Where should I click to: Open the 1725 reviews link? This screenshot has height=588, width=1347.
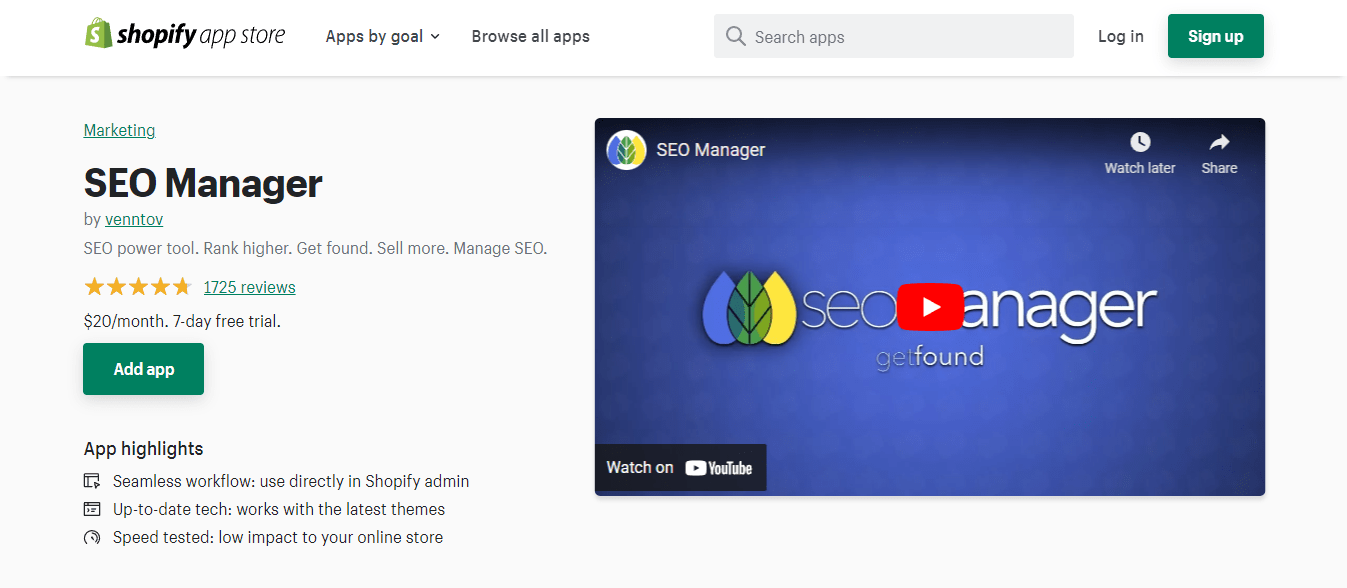tap(249, 287)
